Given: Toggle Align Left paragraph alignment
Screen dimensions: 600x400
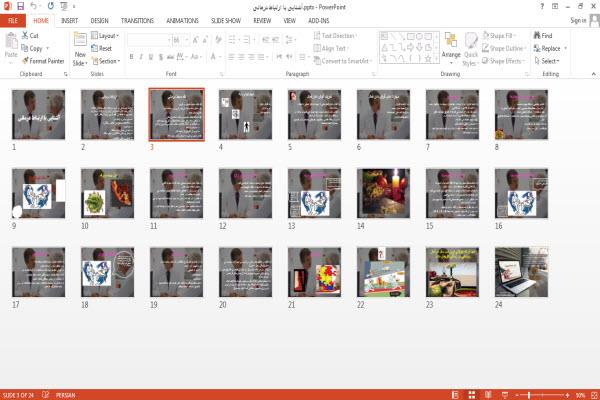Looking at the screenshot, I should (232, 57).
